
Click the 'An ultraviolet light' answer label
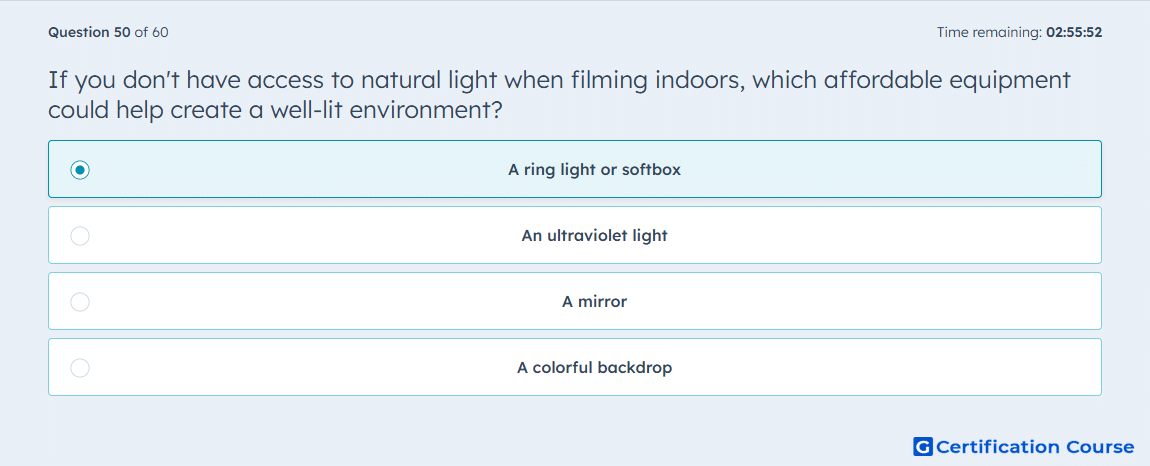click(x=594, y=236)
